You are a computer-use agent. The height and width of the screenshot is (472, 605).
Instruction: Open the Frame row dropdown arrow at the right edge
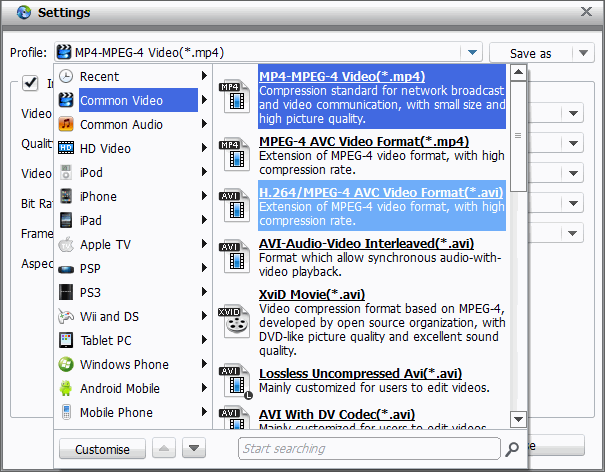tap(573, 233)
